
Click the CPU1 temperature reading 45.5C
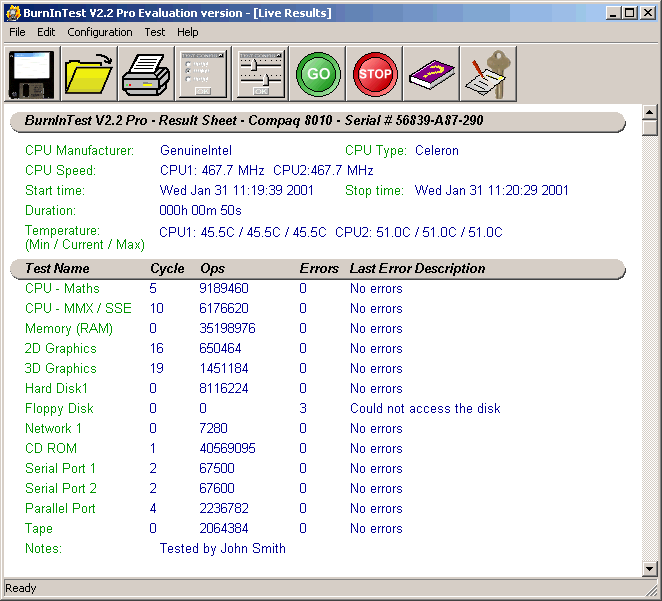(x=242, y=232)
